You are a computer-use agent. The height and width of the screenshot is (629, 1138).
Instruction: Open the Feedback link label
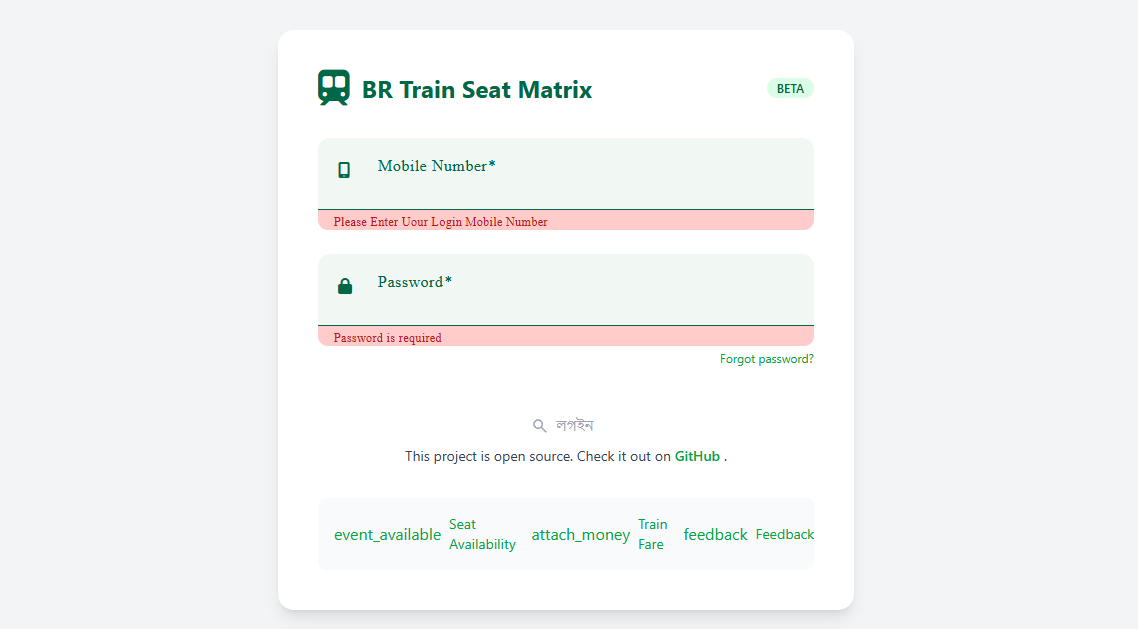[785, 535]
